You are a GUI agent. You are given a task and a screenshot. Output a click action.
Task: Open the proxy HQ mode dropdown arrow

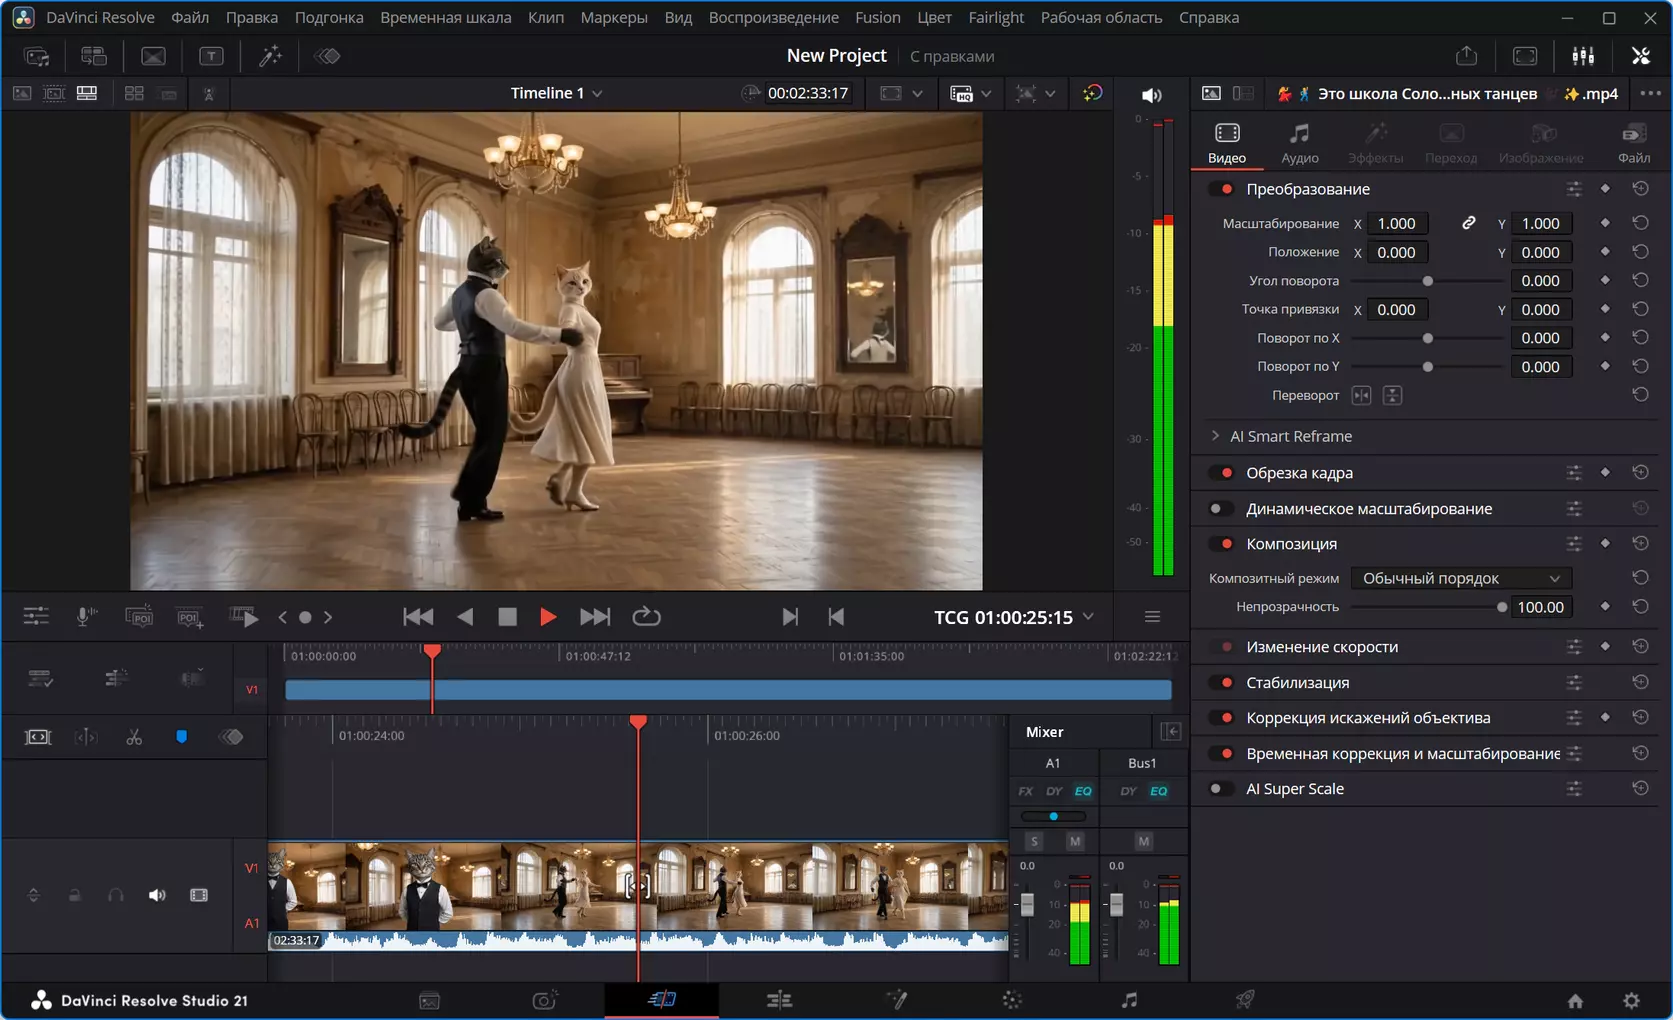click(x=987, y=94)
